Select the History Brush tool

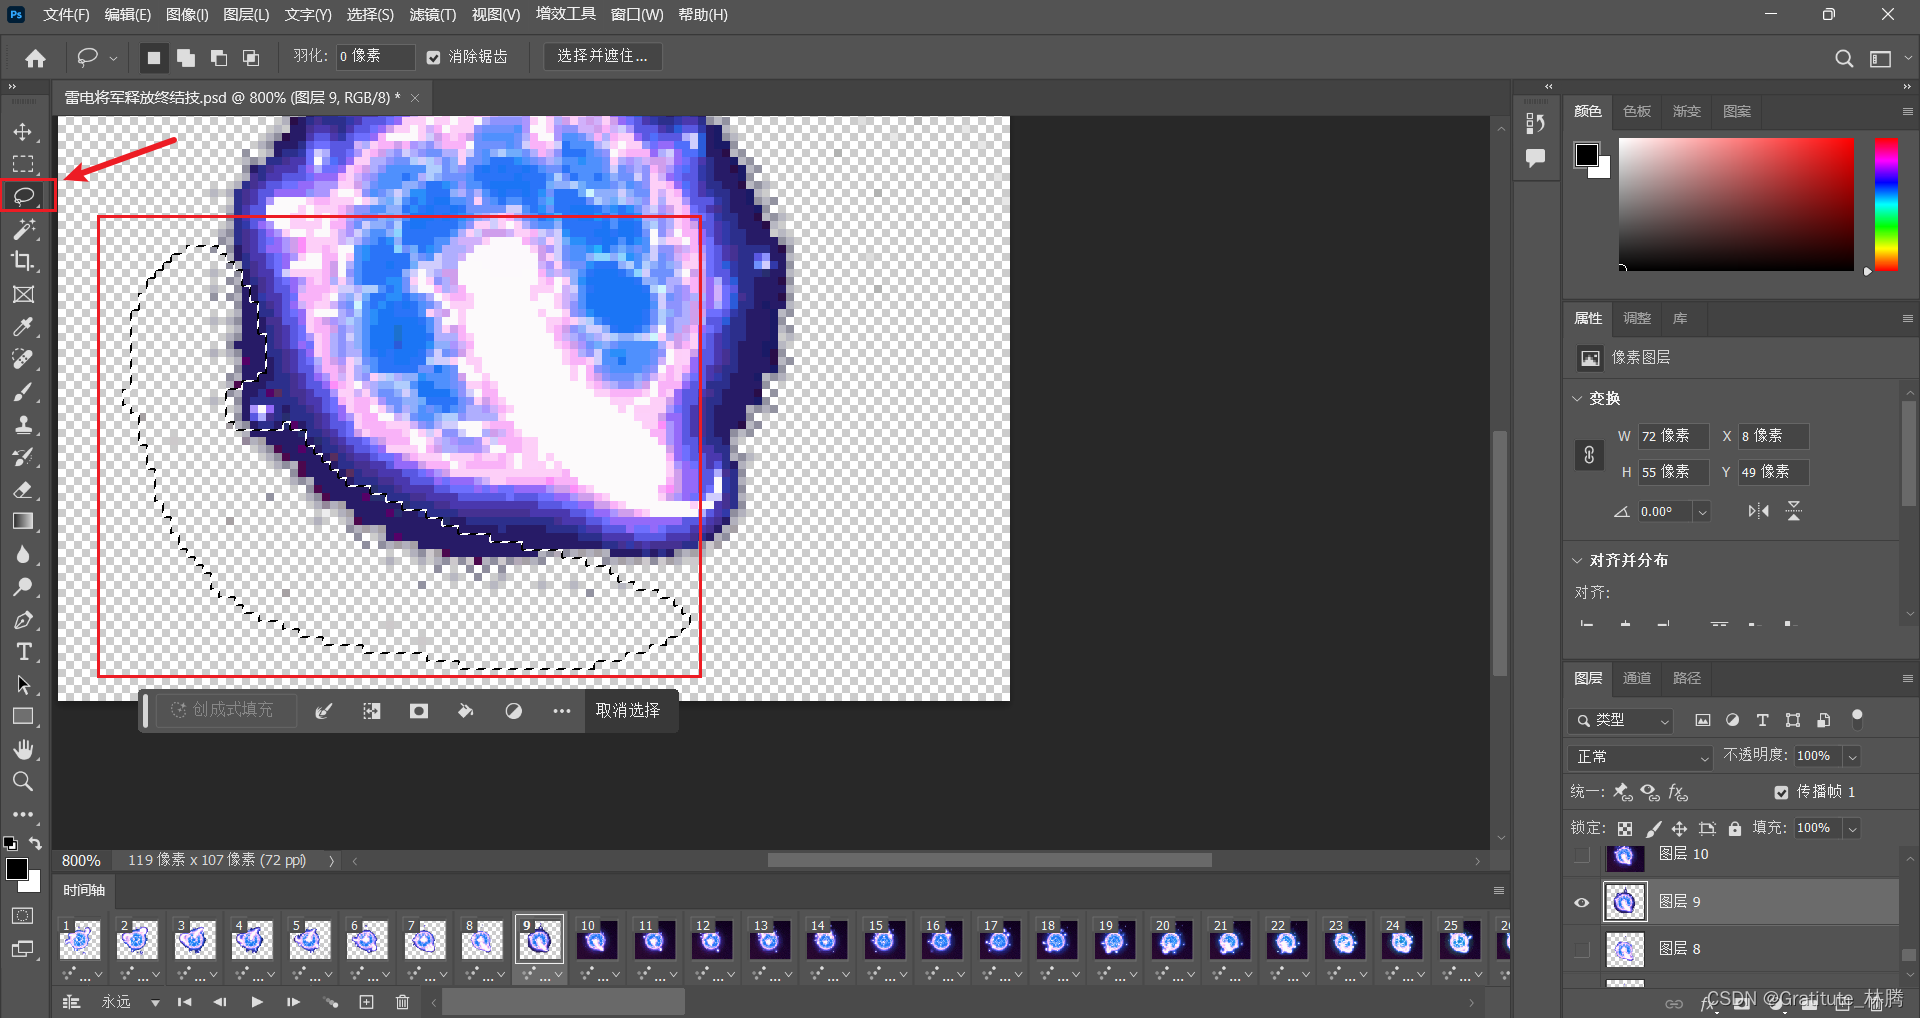(x=23, y=457)
